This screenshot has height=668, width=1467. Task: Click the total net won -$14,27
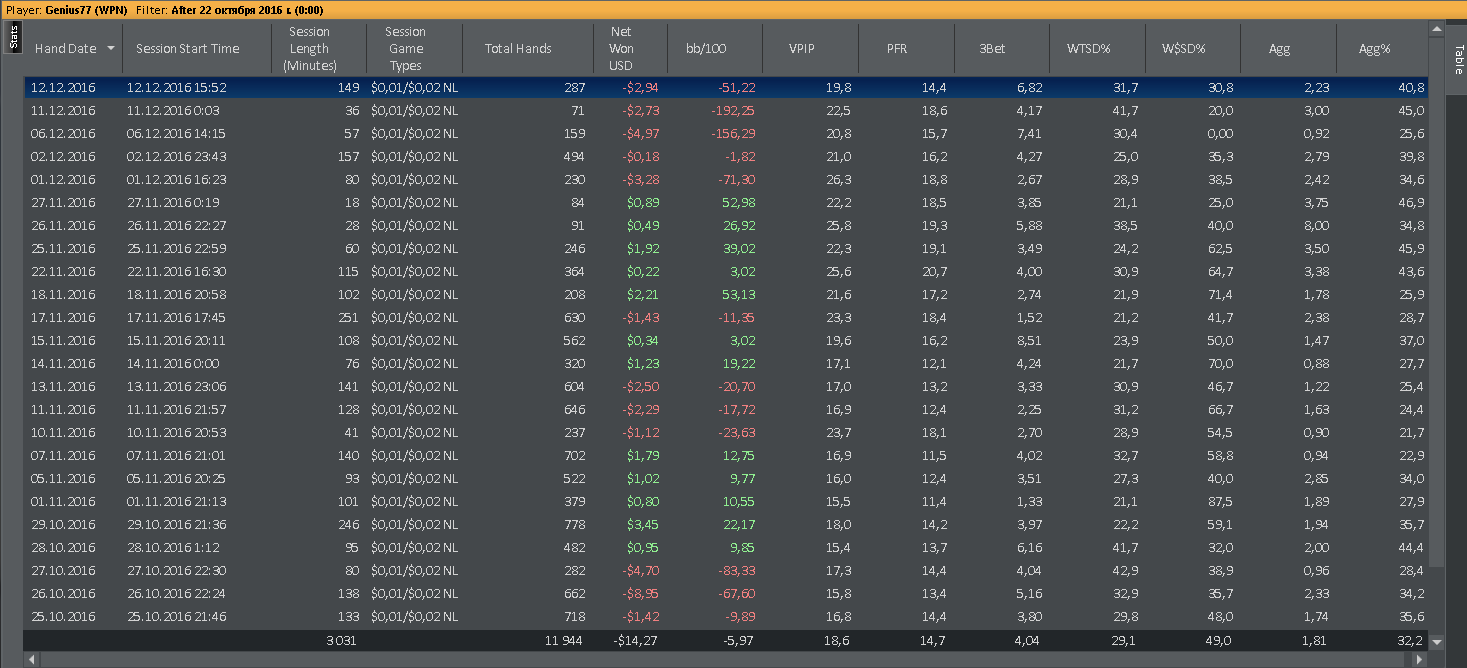click(635, 640)
